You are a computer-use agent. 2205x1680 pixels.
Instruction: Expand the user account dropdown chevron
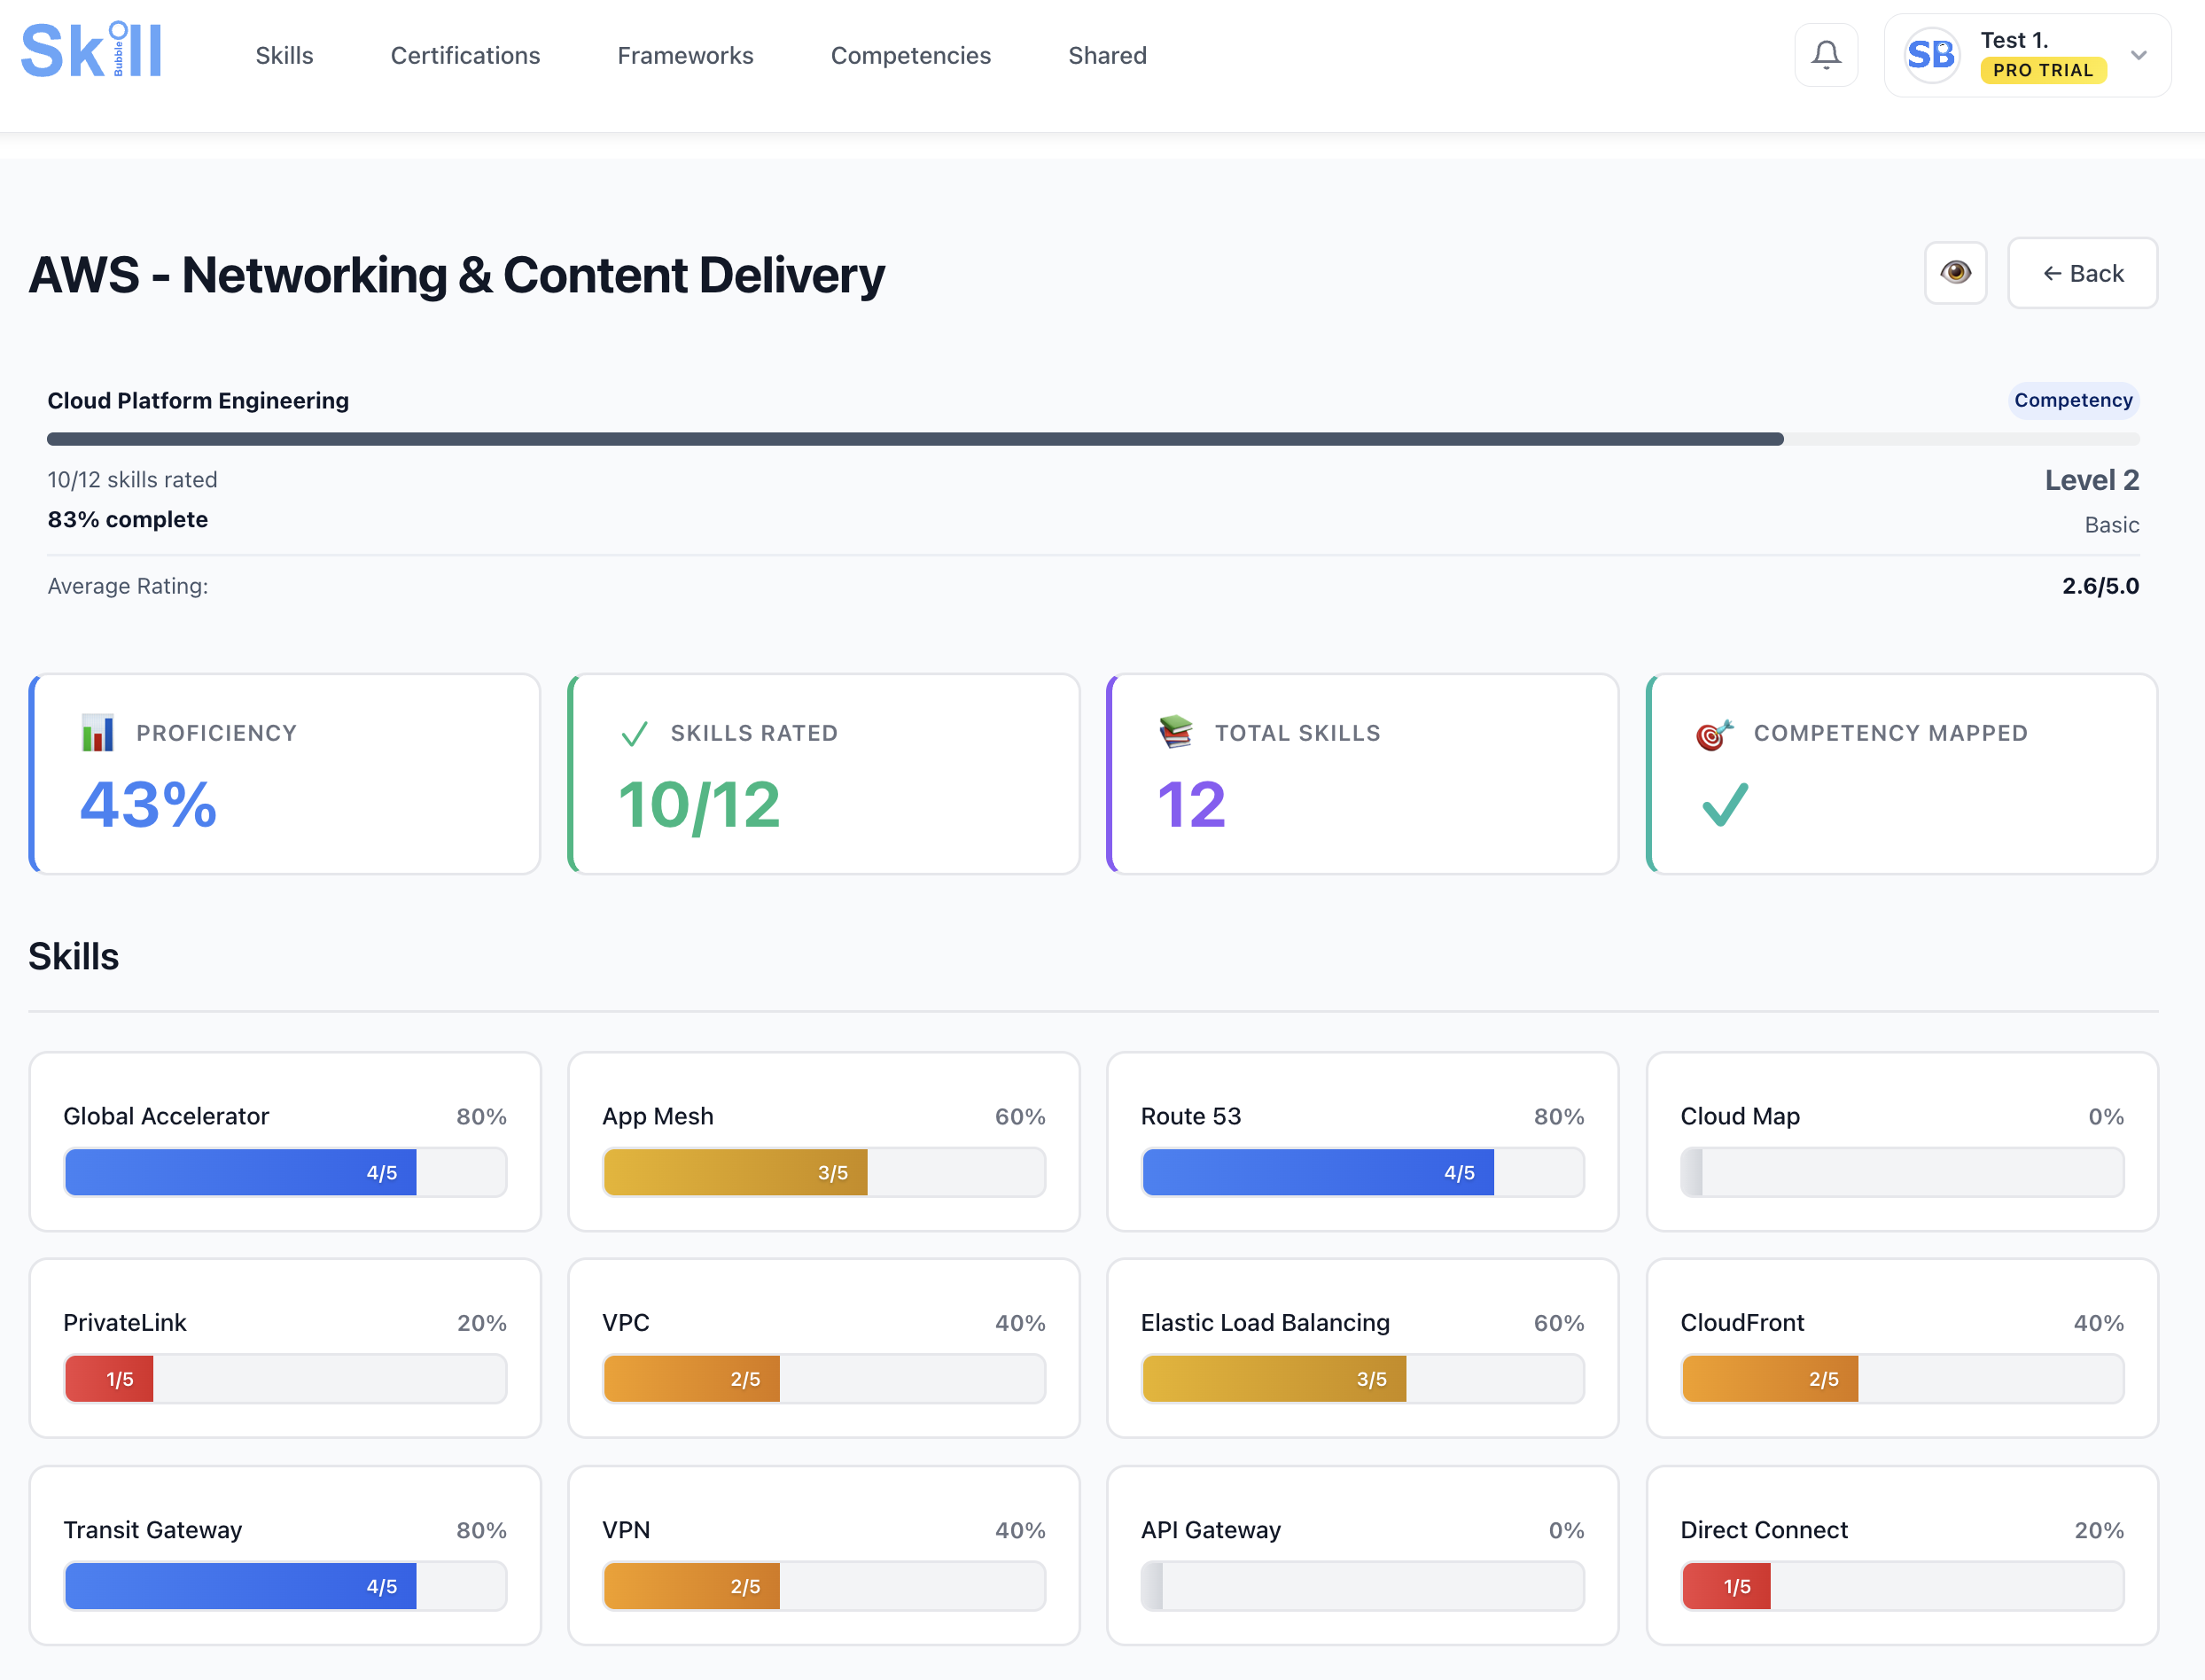(x=2138, y=55)
